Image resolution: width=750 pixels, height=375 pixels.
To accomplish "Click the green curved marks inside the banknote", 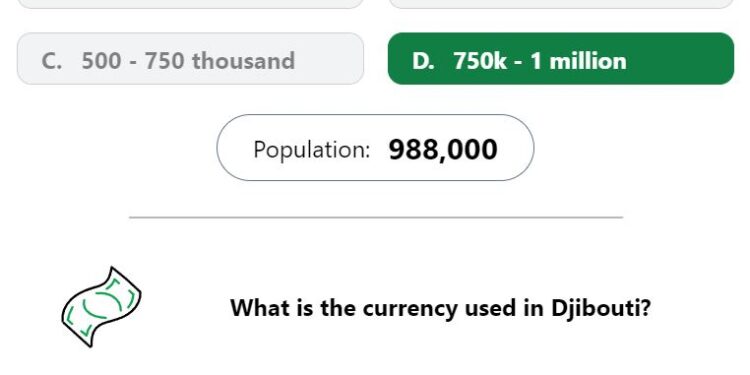I will [x=101, y=305].
